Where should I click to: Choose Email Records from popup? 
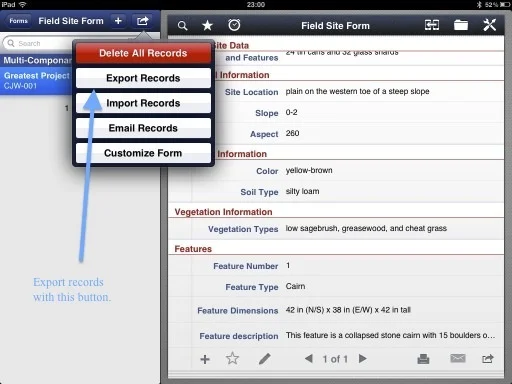click(143, 128)
